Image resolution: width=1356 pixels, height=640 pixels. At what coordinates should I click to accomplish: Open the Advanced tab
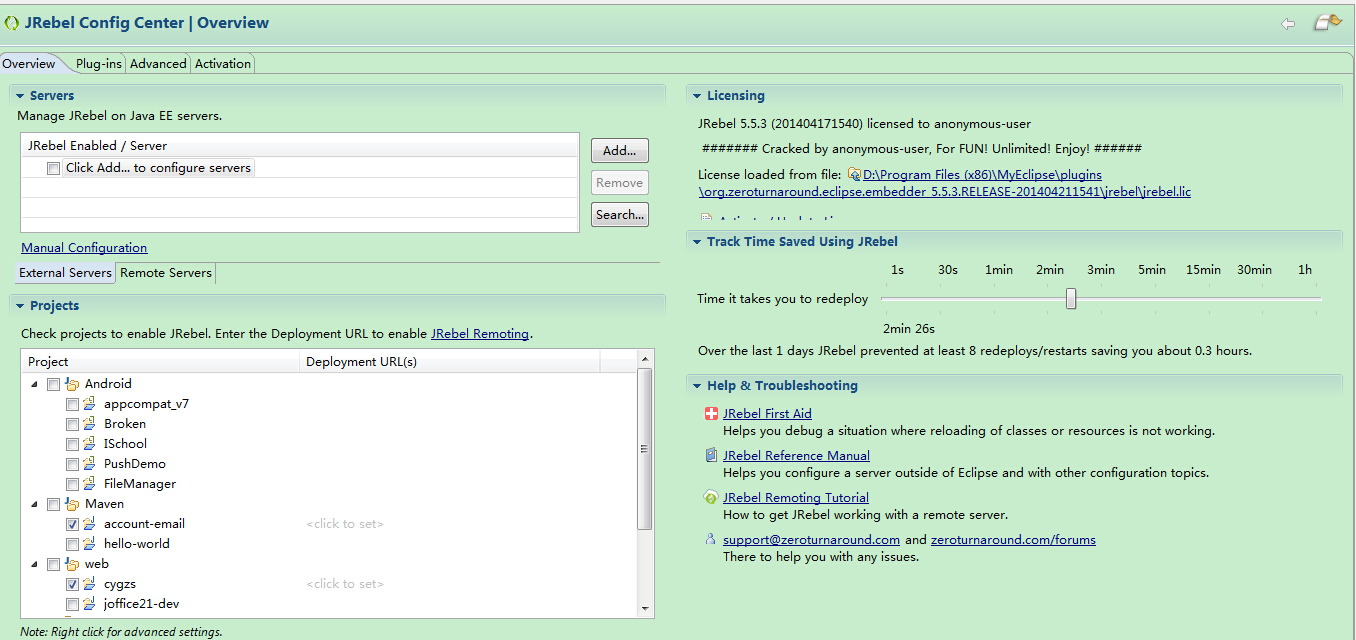click(158, 64)
